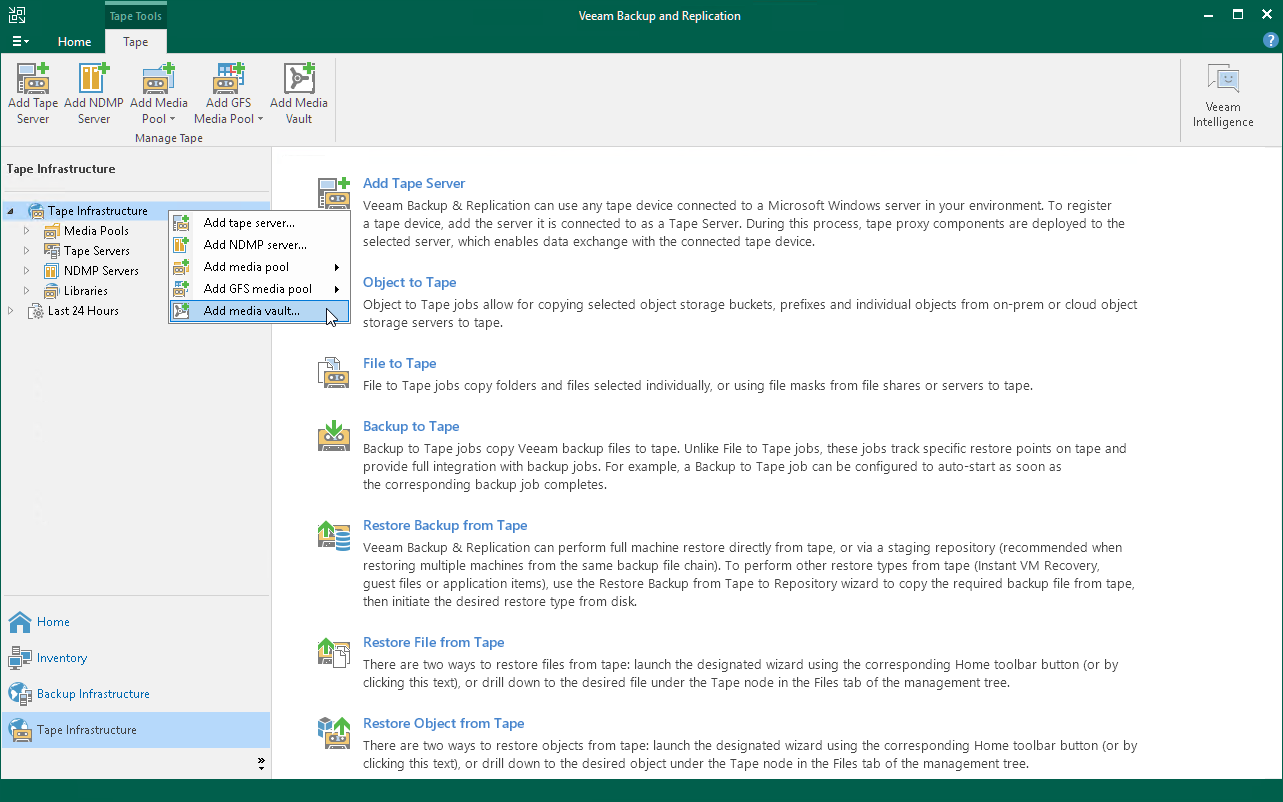Click the Add Tape Server heading link
1283x802 pixels.
point(414,183)
